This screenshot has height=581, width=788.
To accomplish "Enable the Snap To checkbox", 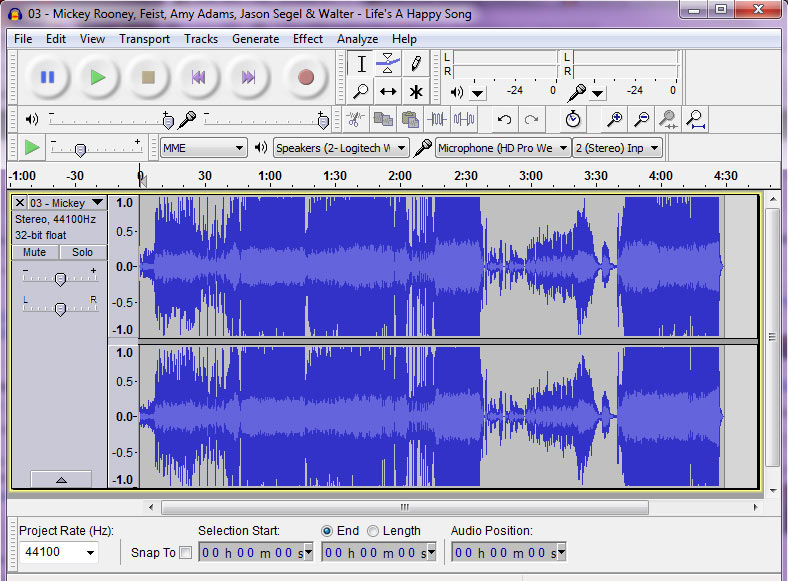I will click(x=185, y=553).
